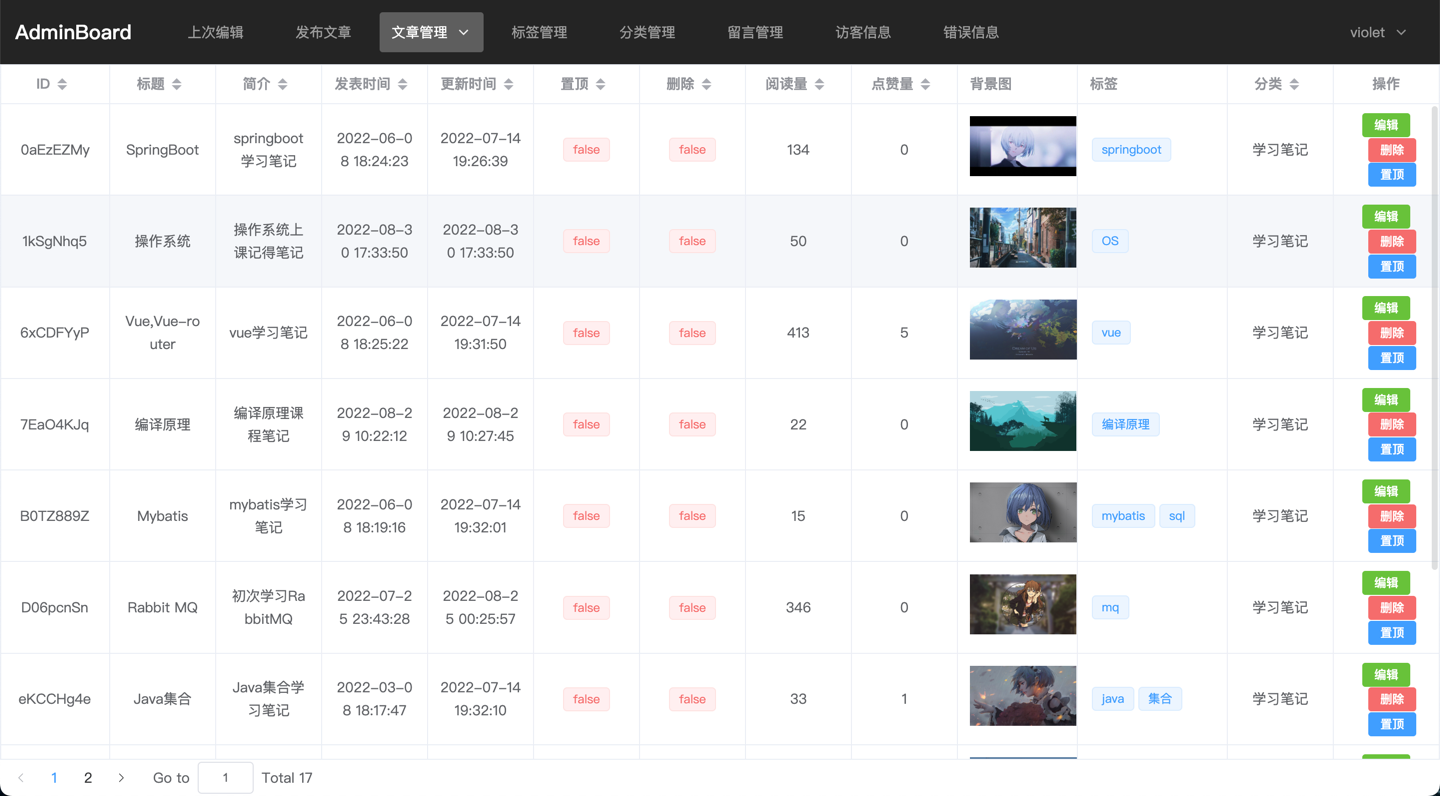This screenshot has height=796, width=1440.
Task: Sort by 点赞量 column
Action: point(926,84)
